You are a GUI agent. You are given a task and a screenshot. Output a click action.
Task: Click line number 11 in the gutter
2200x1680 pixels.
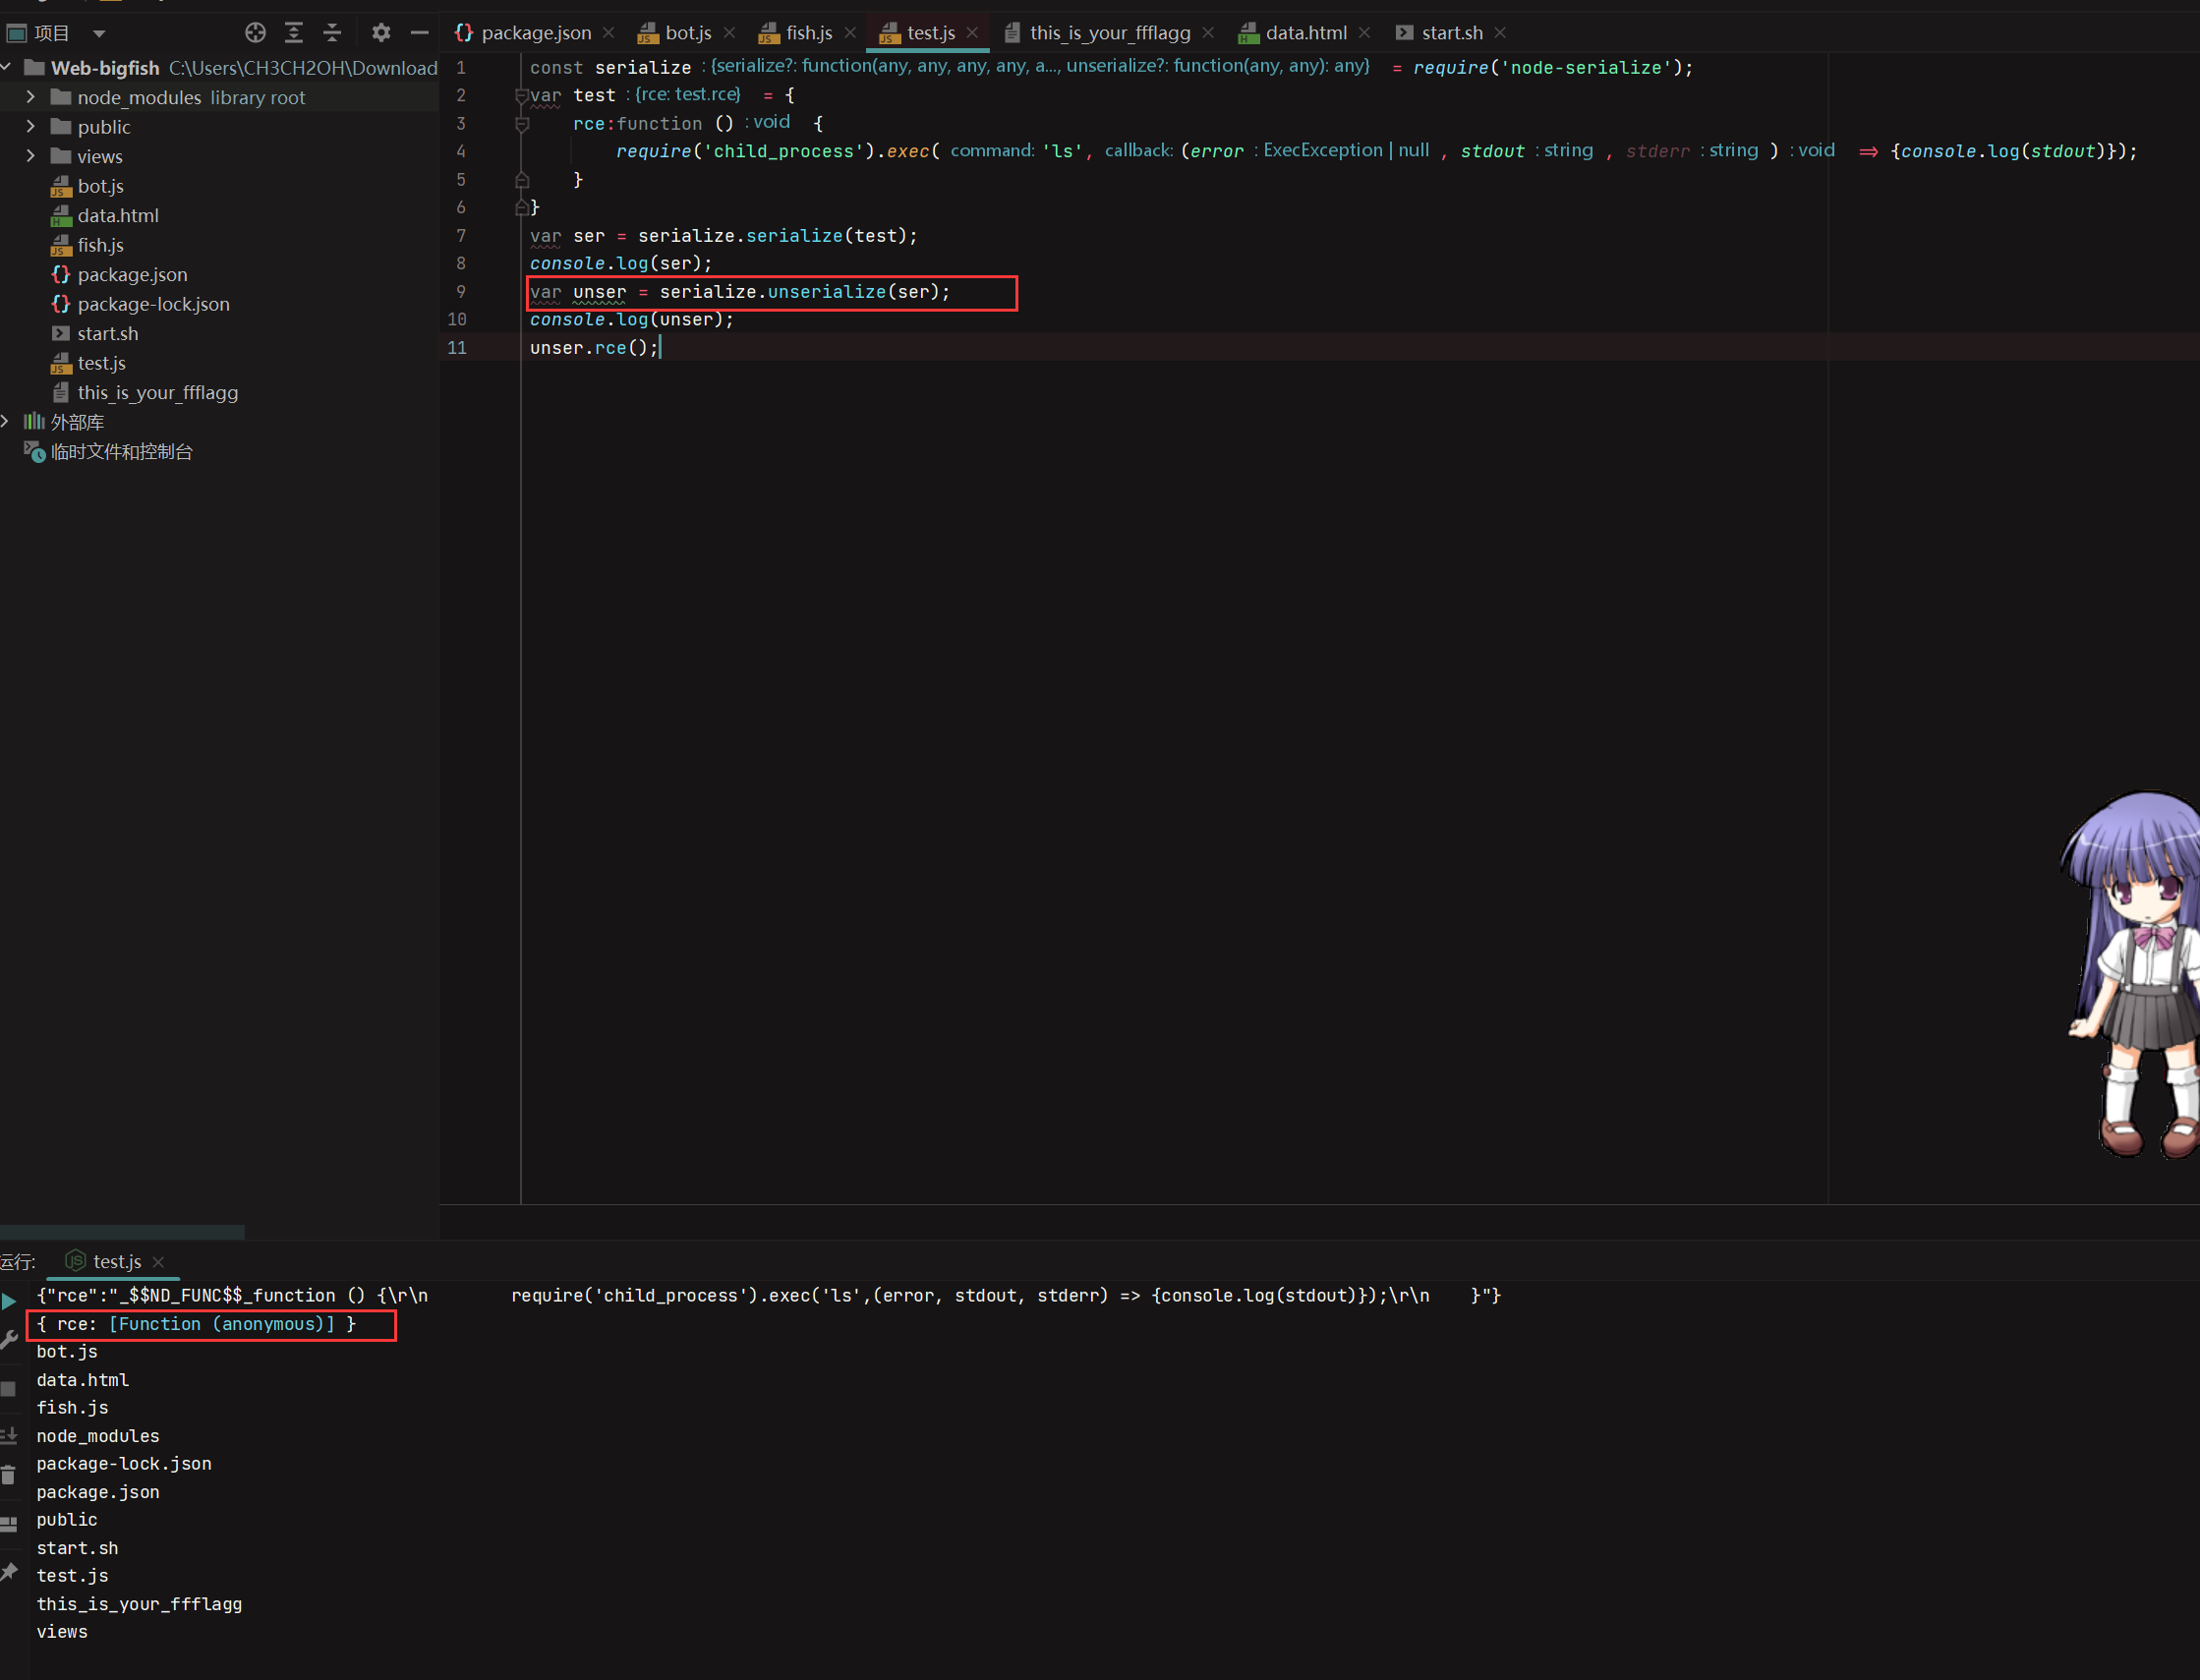point(457,348)
